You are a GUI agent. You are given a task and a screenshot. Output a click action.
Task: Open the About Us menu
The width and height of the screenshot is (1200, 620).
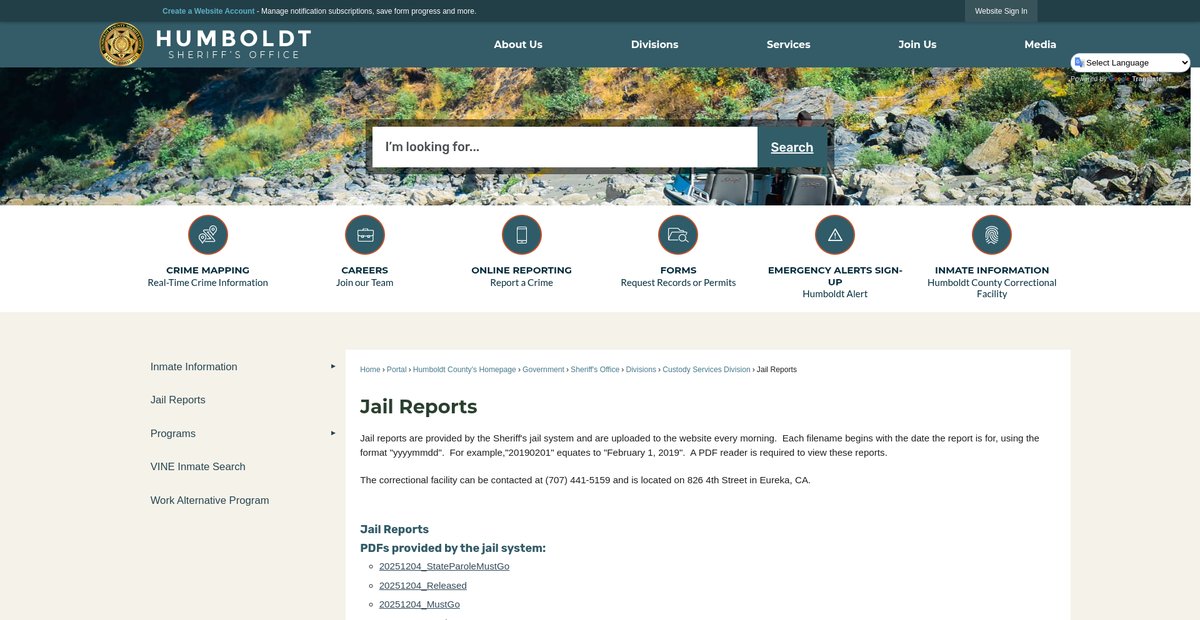coord(518,44)
